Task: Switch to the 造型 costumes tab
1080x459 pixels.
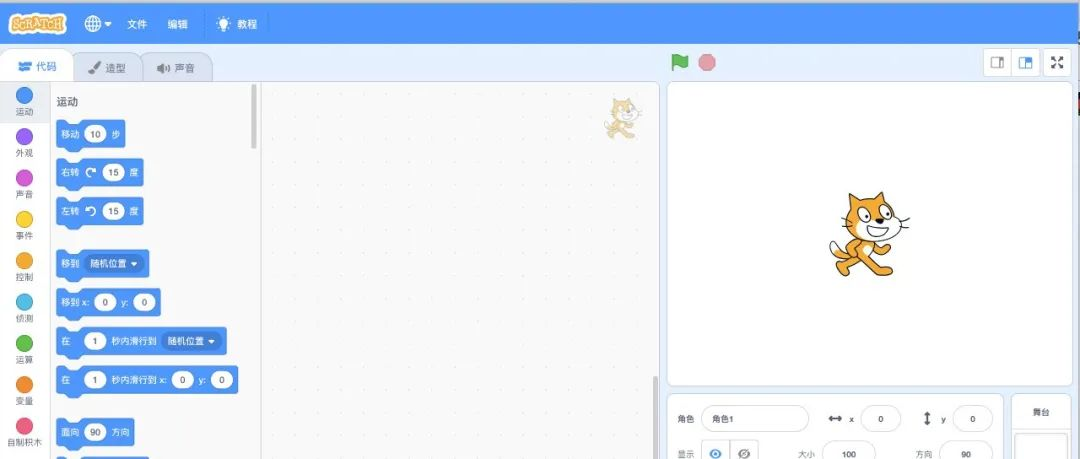Action: click(x=107, y=68)
